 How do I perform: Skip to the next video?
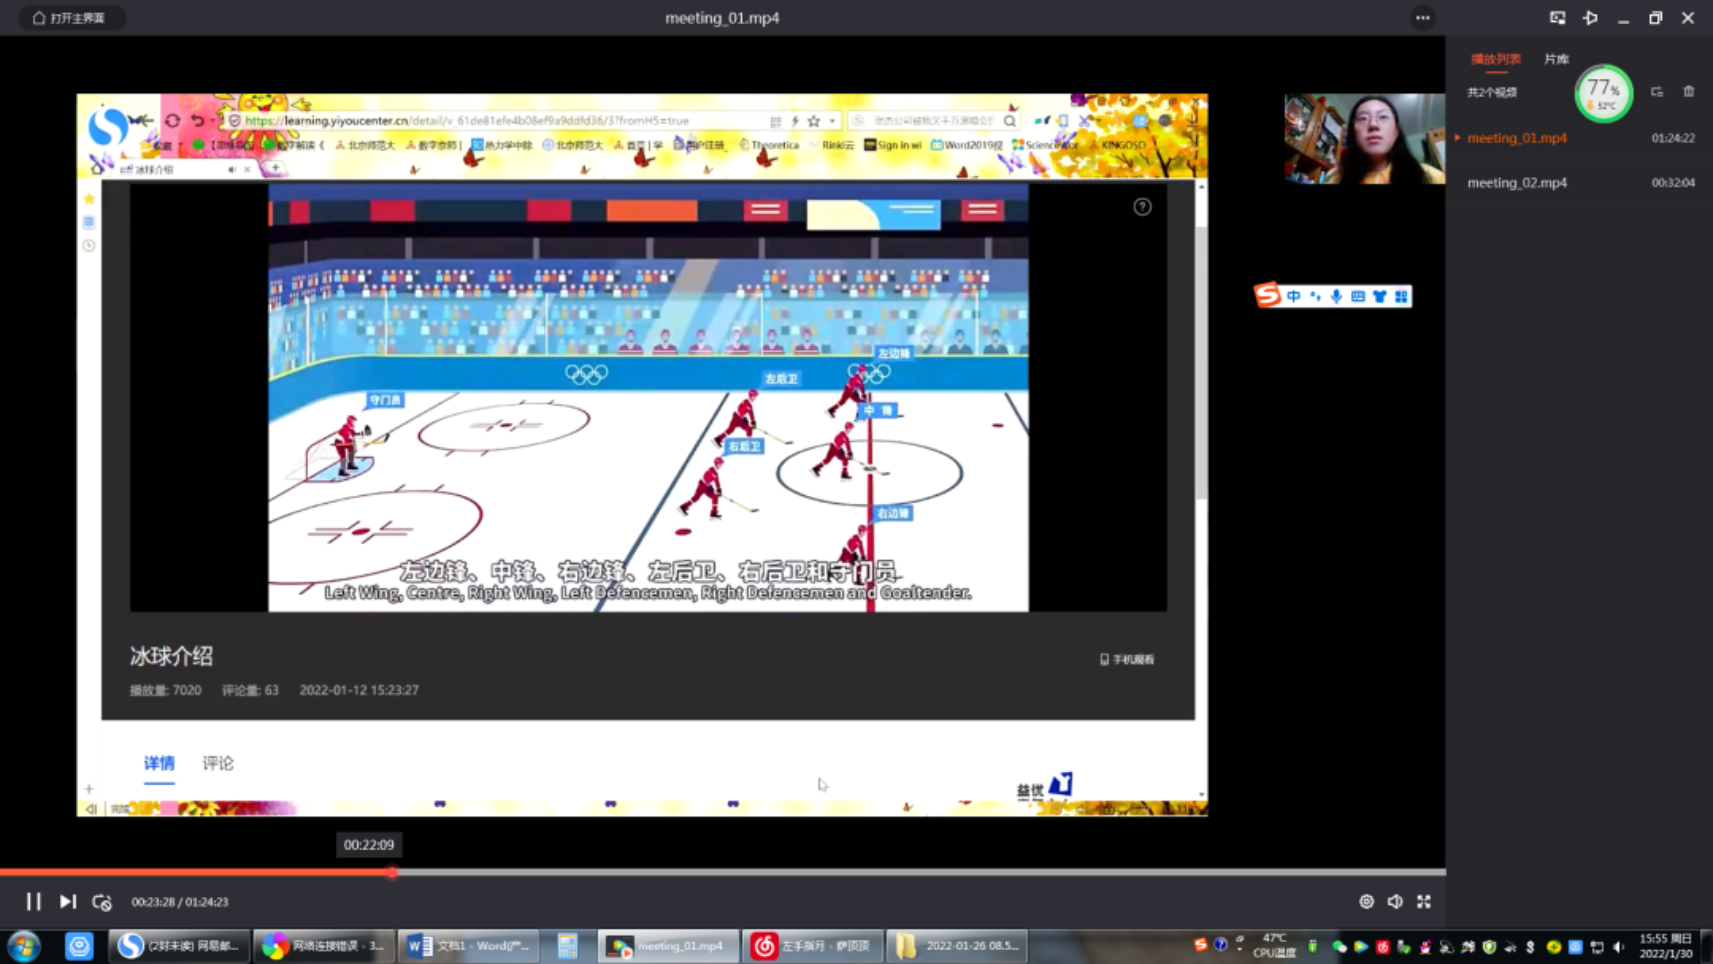click(67, 901)
